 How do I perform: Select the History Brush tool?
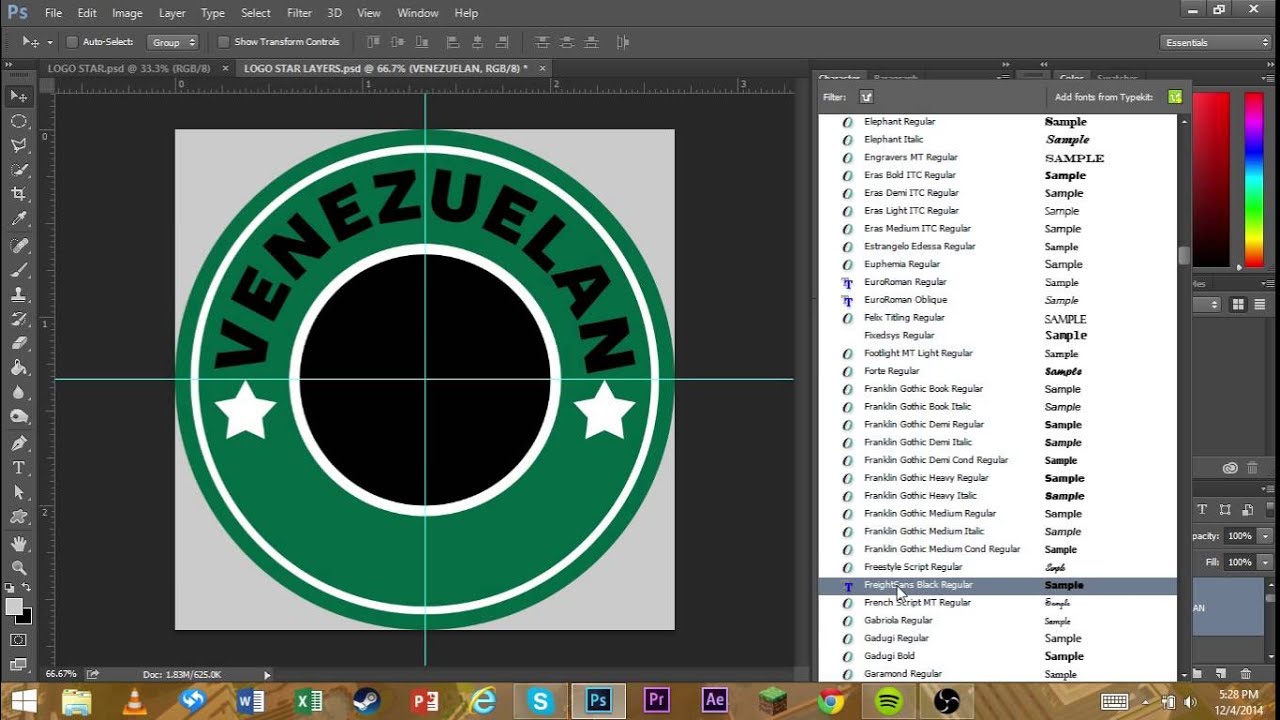click(x=19, y=319)
